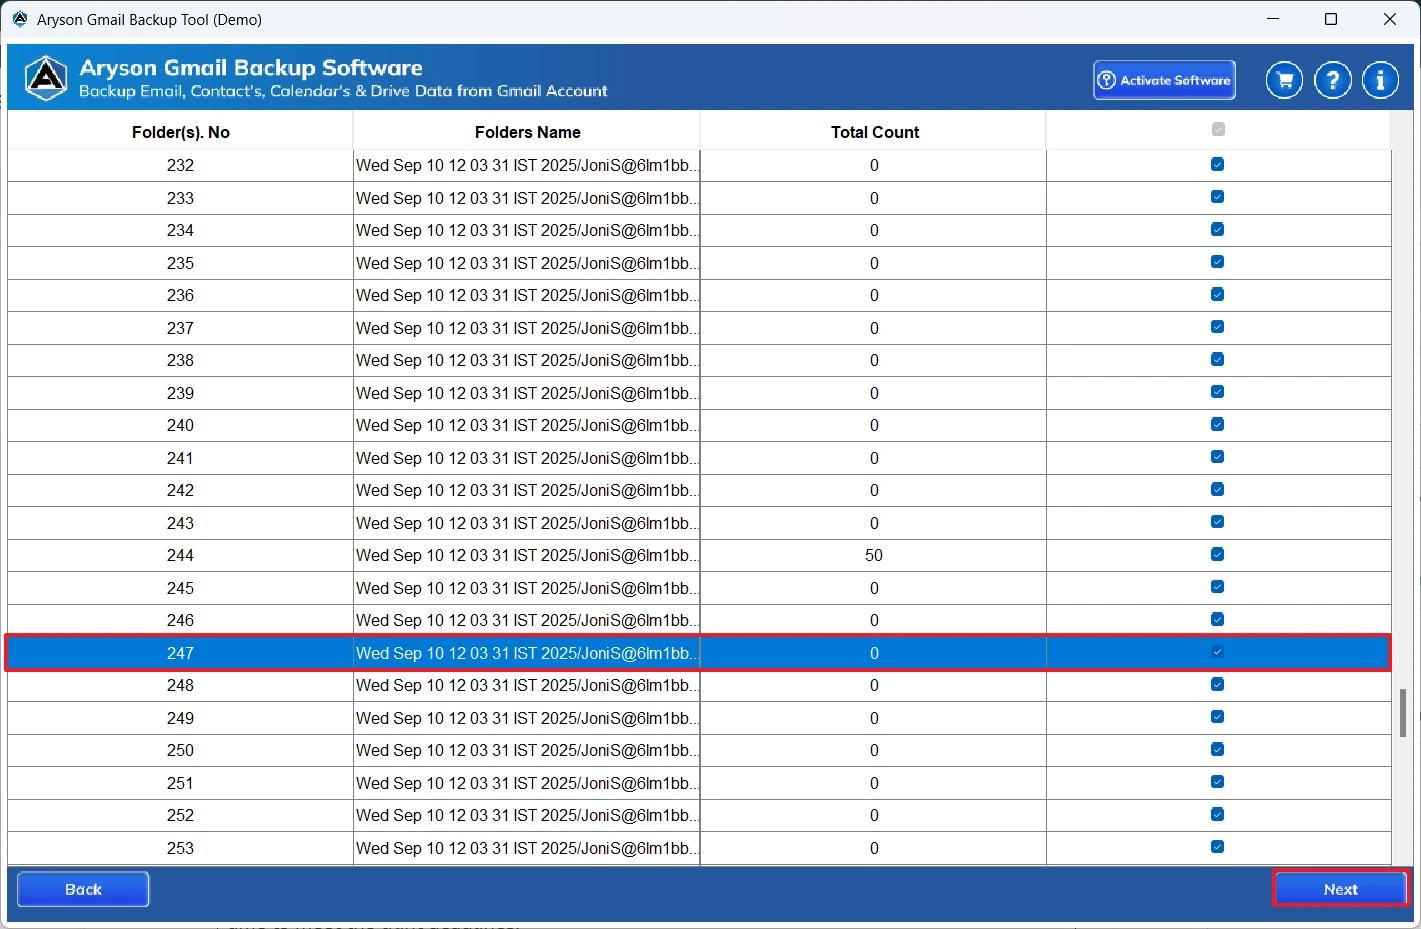Click Activate Software button
1421x929 pixels.
(1164, 80)
